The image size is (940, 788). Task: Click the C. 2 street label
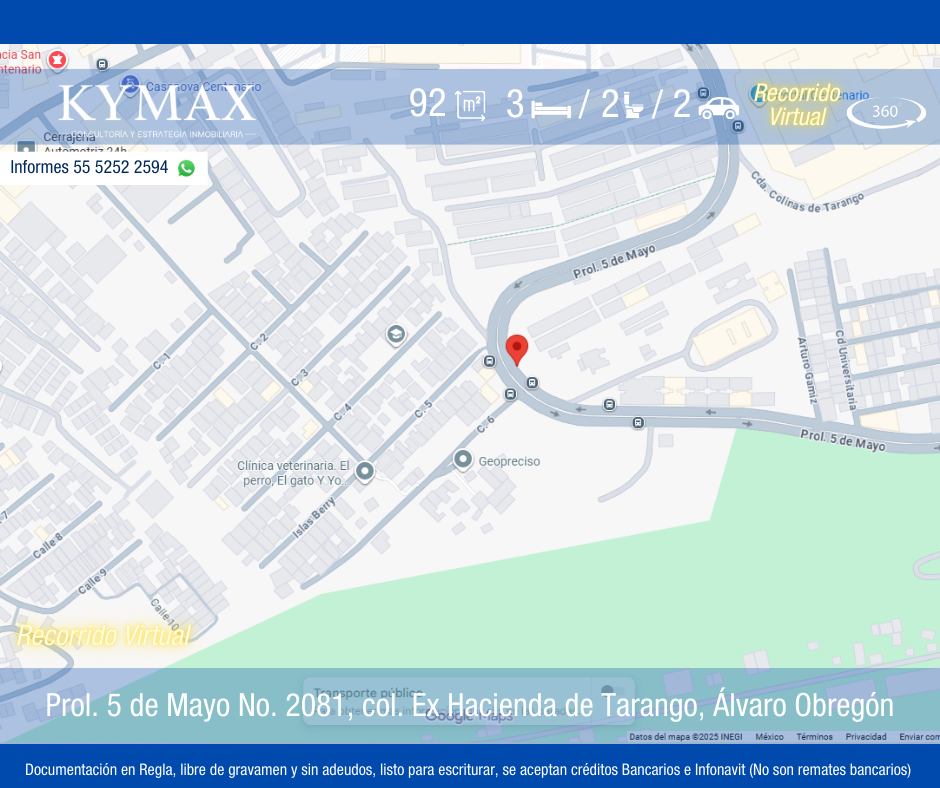pyautogui.click(x=258, y=341)
